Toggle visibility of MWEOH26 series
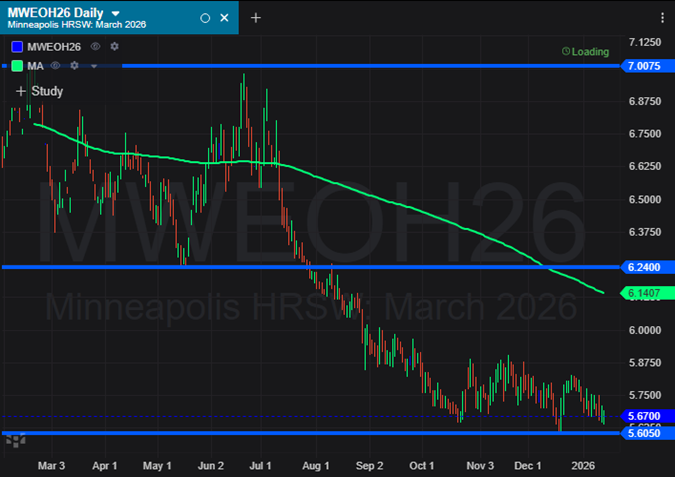The image size is (675, 477). (96, 46)
